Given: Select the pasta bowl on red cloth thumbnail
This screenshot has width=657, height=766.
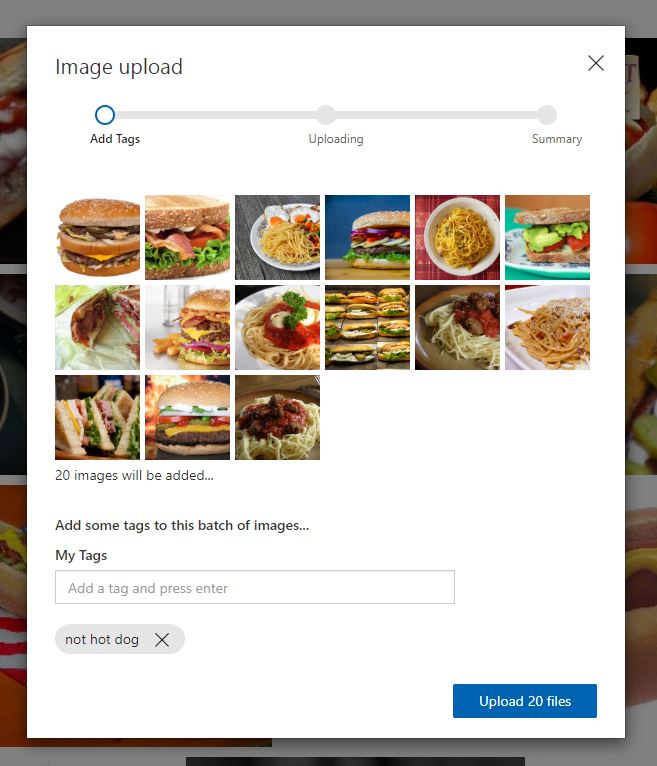Looking at the screenshot, I should coord(458,237).
